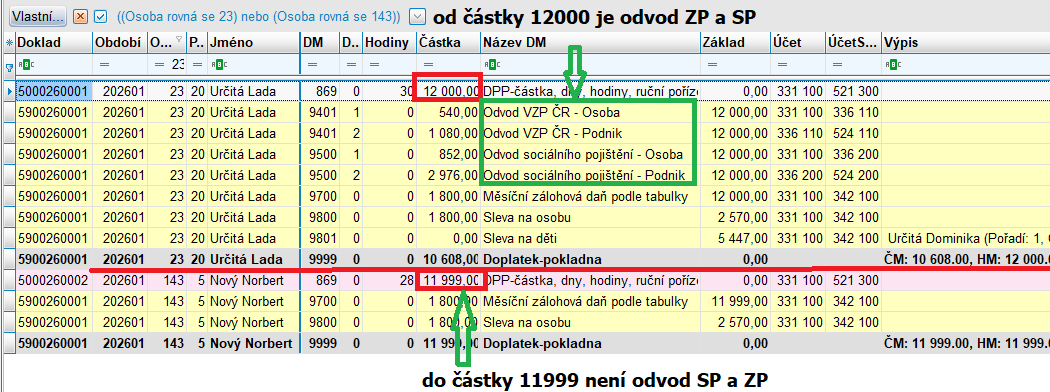Sort by the Částka column header
This screenshot has height=392, width=1050.
pyautogui.click(x=448, y=43)
